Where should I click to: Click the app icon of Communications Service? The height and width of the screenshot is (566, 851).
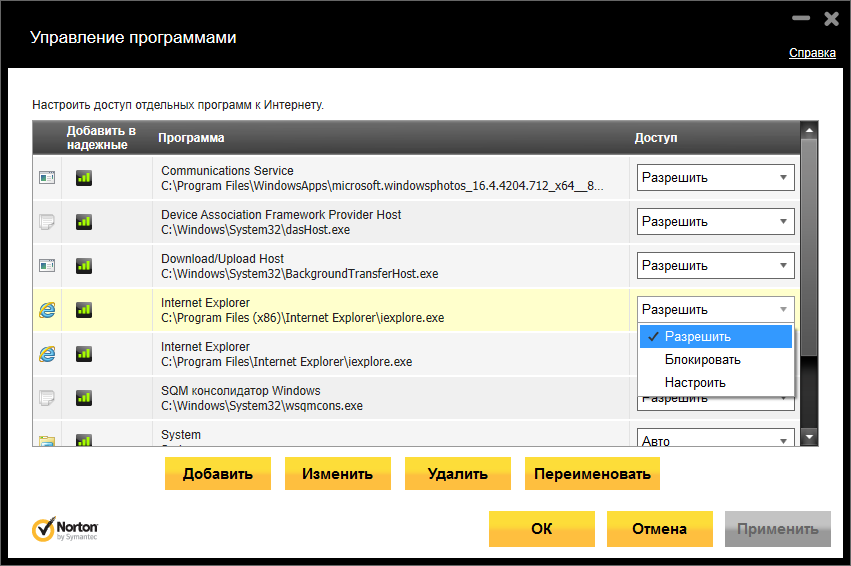click(47, 177)
